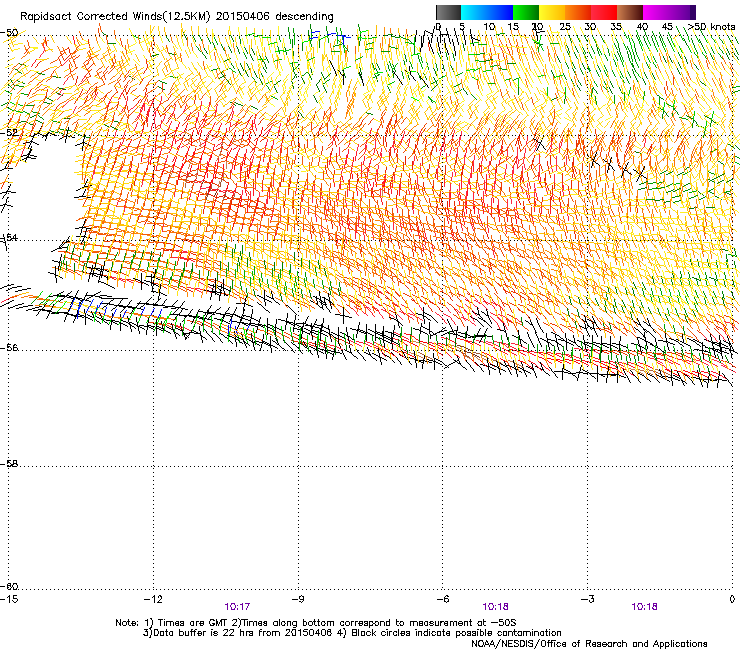Click the red 30-35 knots legend swatch
Image resolution: width=740 pixels, height=650 pixels.
coord(604,12)
